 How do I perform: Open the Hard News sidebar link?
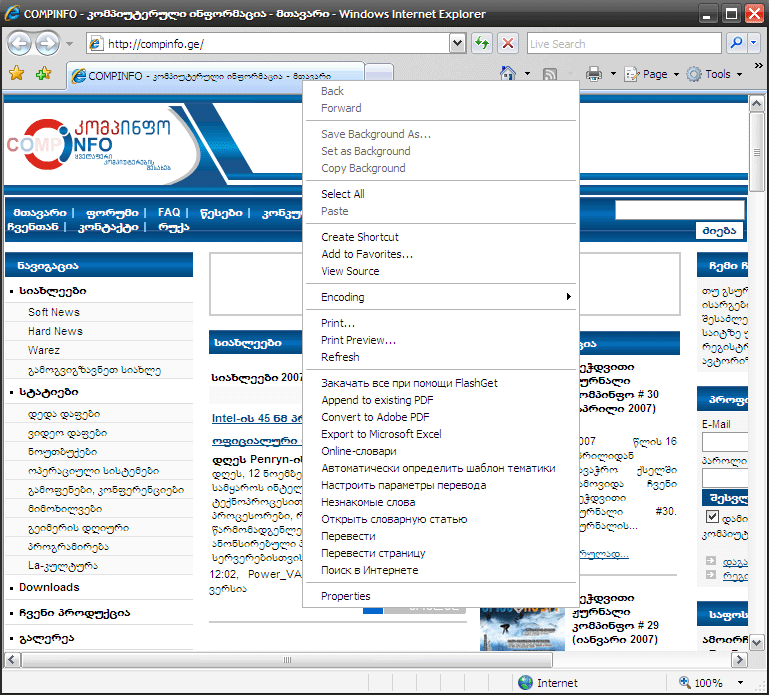point(55,331)
